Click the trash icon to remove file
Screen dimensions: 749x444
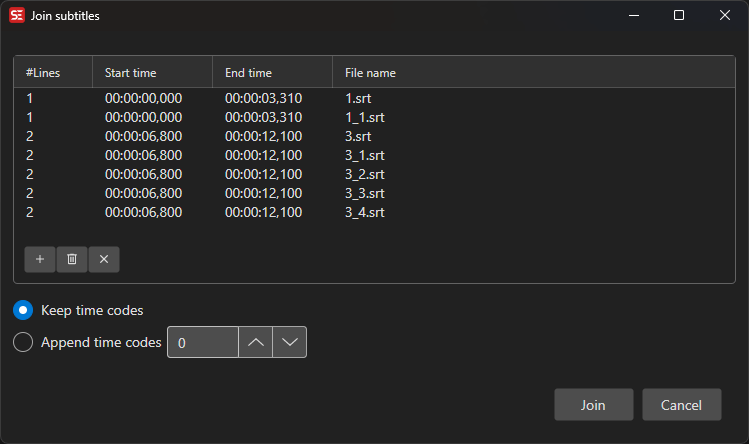[x=72, y=259]
